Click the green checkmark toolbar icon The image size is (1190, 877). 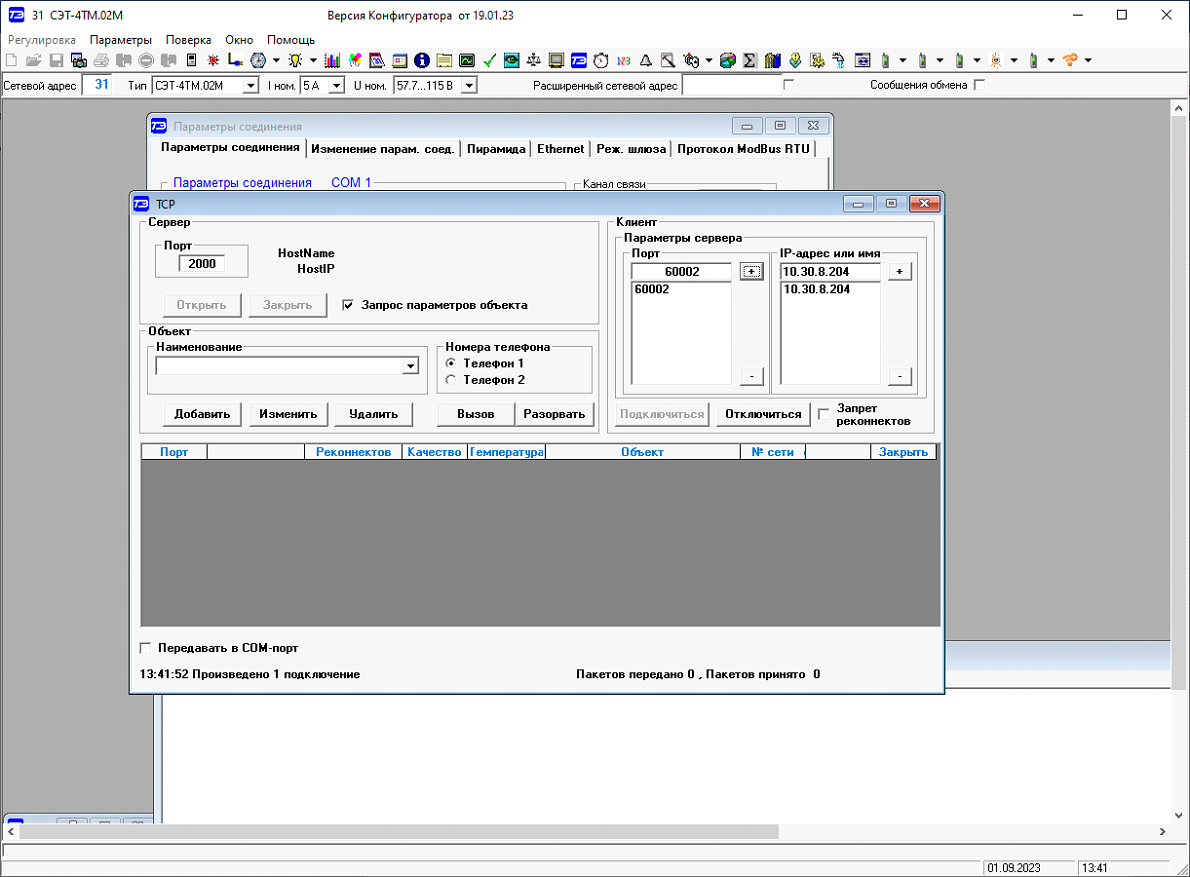[x=490, y=60]
